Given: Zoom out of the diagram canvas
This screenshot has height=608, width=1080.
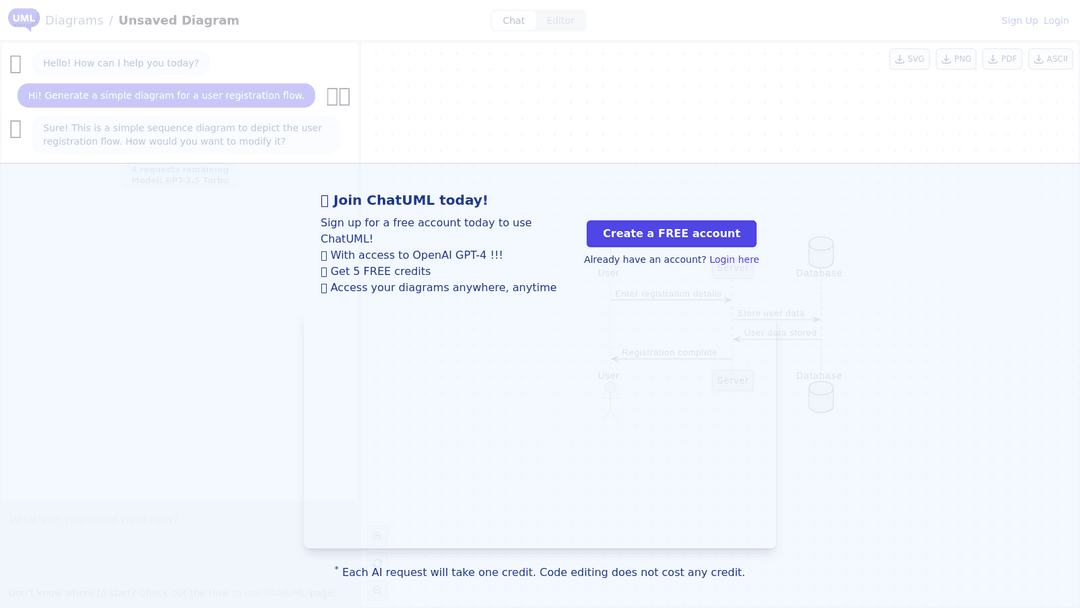Looking at the screenshot, I should click(377, 591).
